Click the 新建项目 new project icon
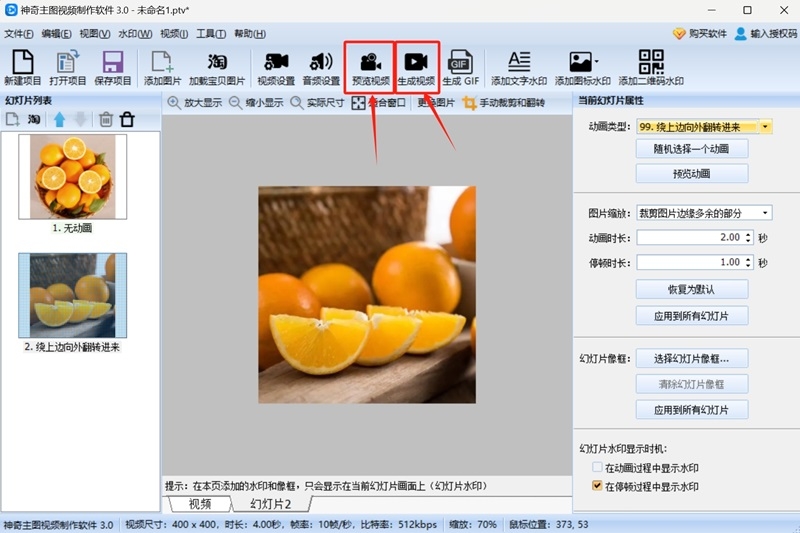Viewport: 800px width, 533px height. click(x=22, y=67)
